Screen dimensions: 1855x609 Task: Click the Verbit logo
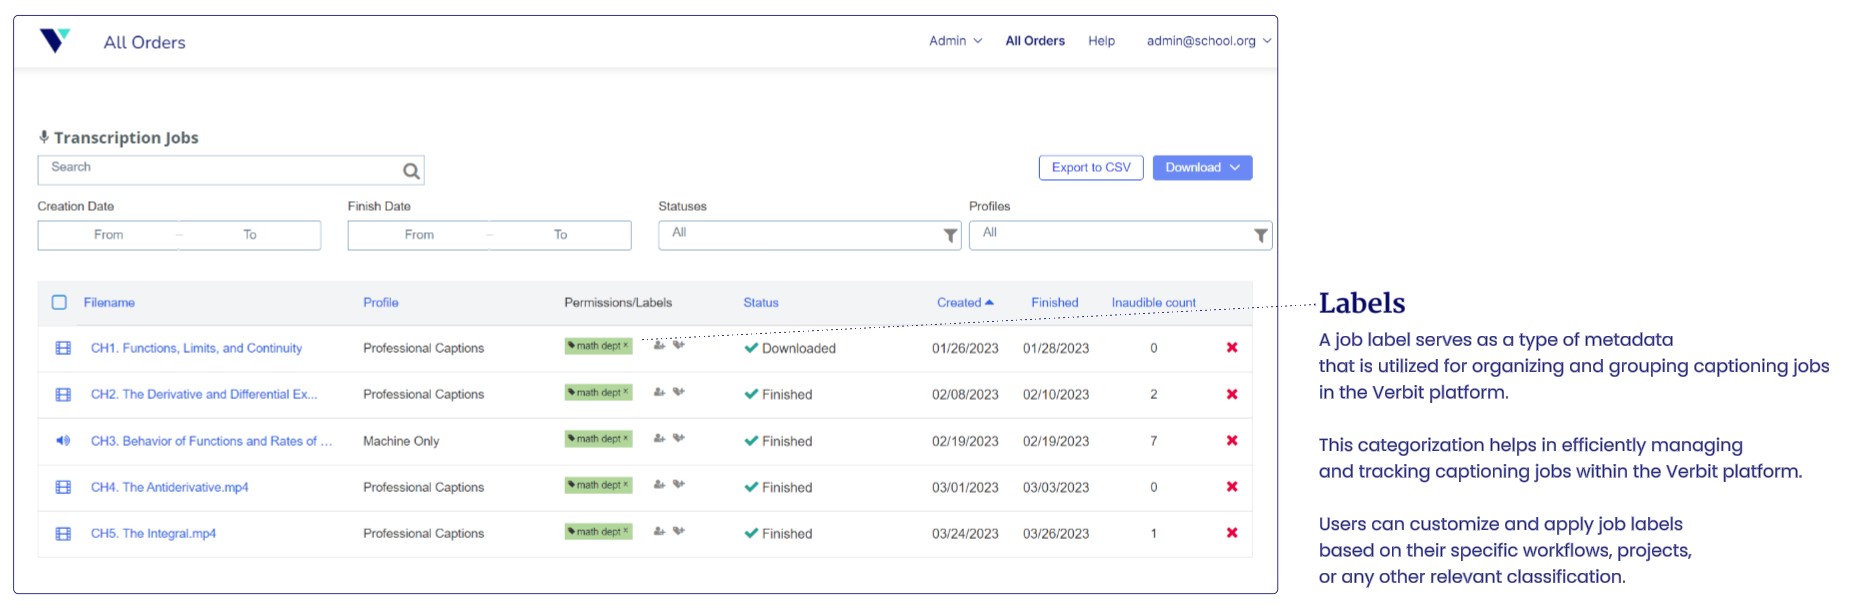[55, 41]
